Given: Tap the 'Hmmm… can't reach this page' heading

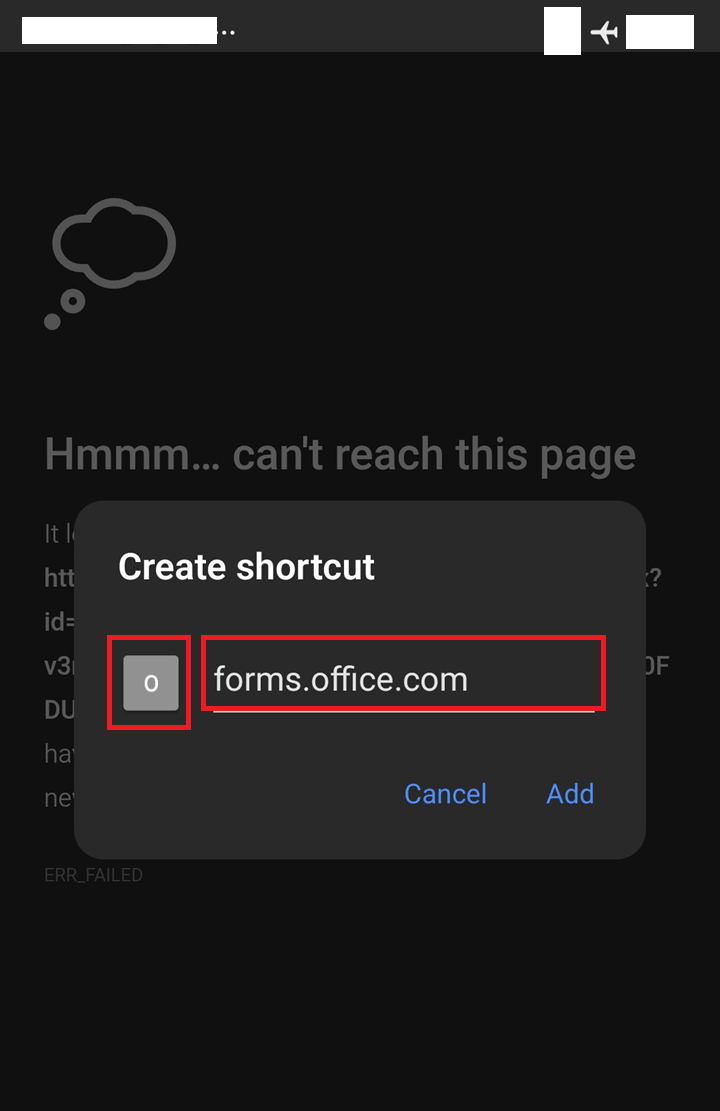Looking at the screenshot, I should [x=340, y=453].
